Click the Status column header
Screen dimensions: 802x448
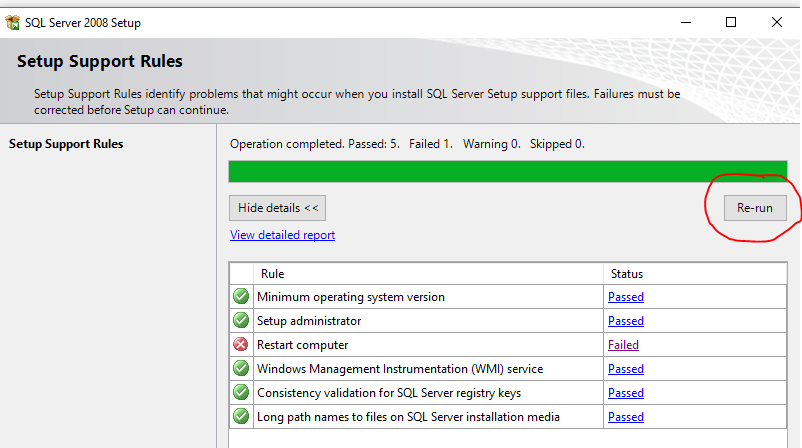pos(695,274)
